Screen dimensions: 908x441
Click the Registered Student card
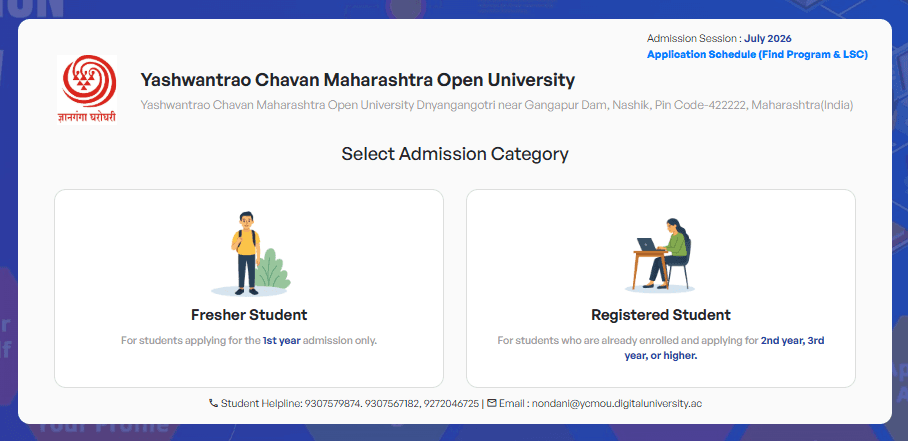(661, 288)
